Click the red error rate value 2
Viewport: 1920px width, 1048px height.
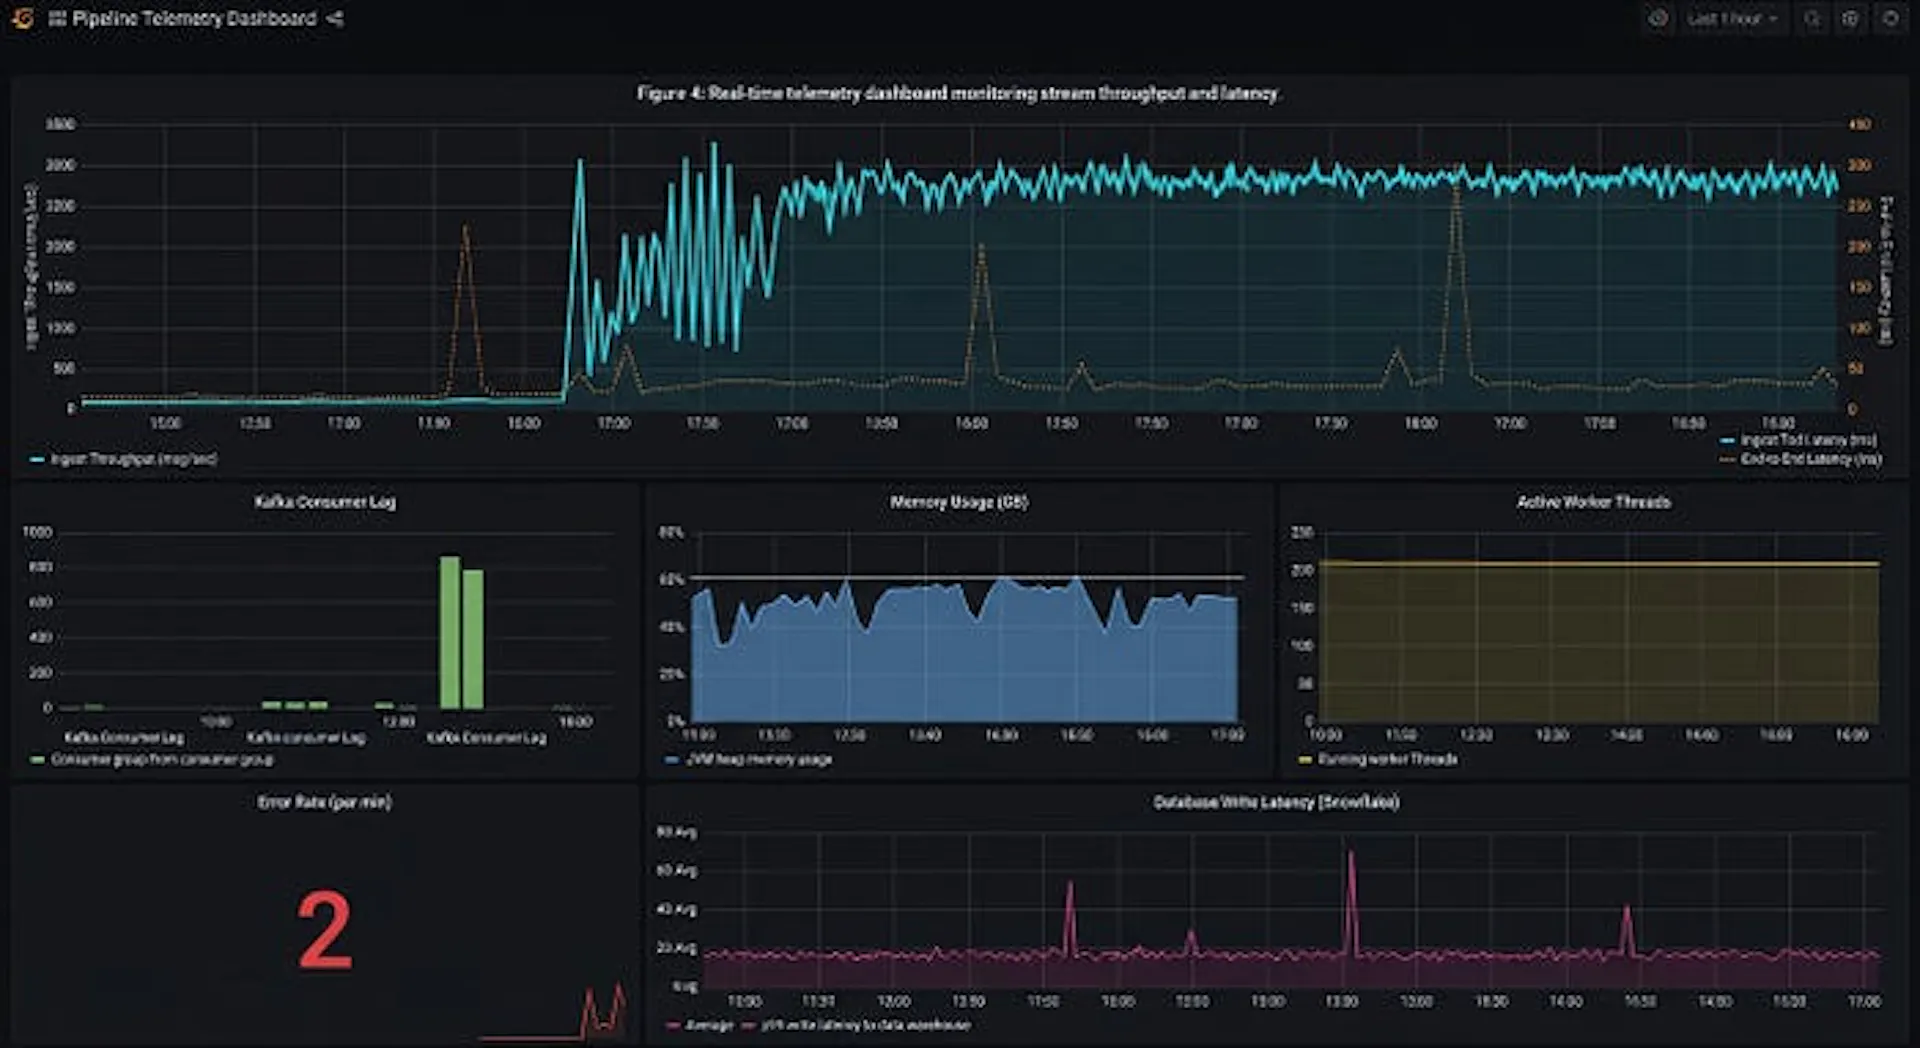pos(325,932)
